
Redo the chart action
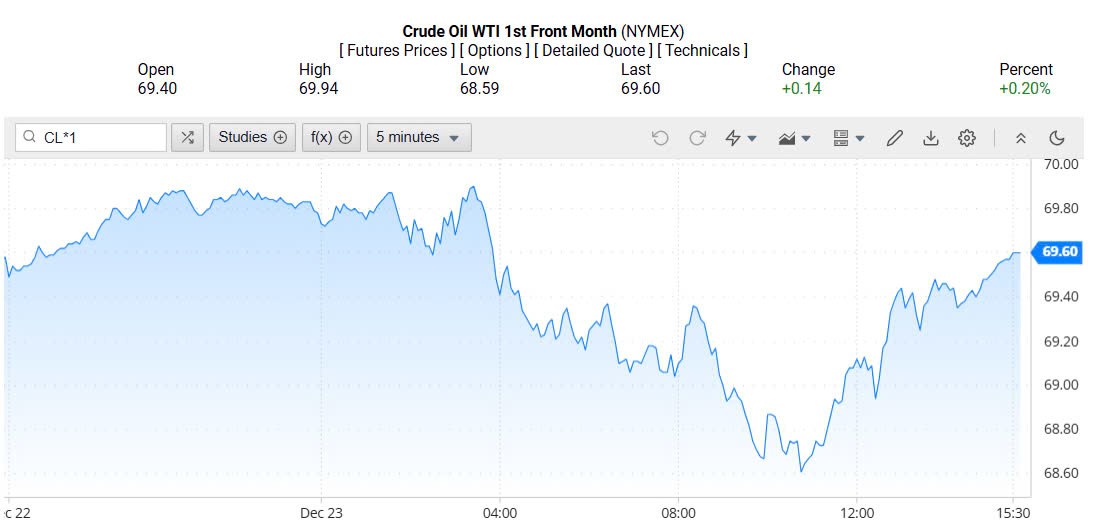(697, 138)
